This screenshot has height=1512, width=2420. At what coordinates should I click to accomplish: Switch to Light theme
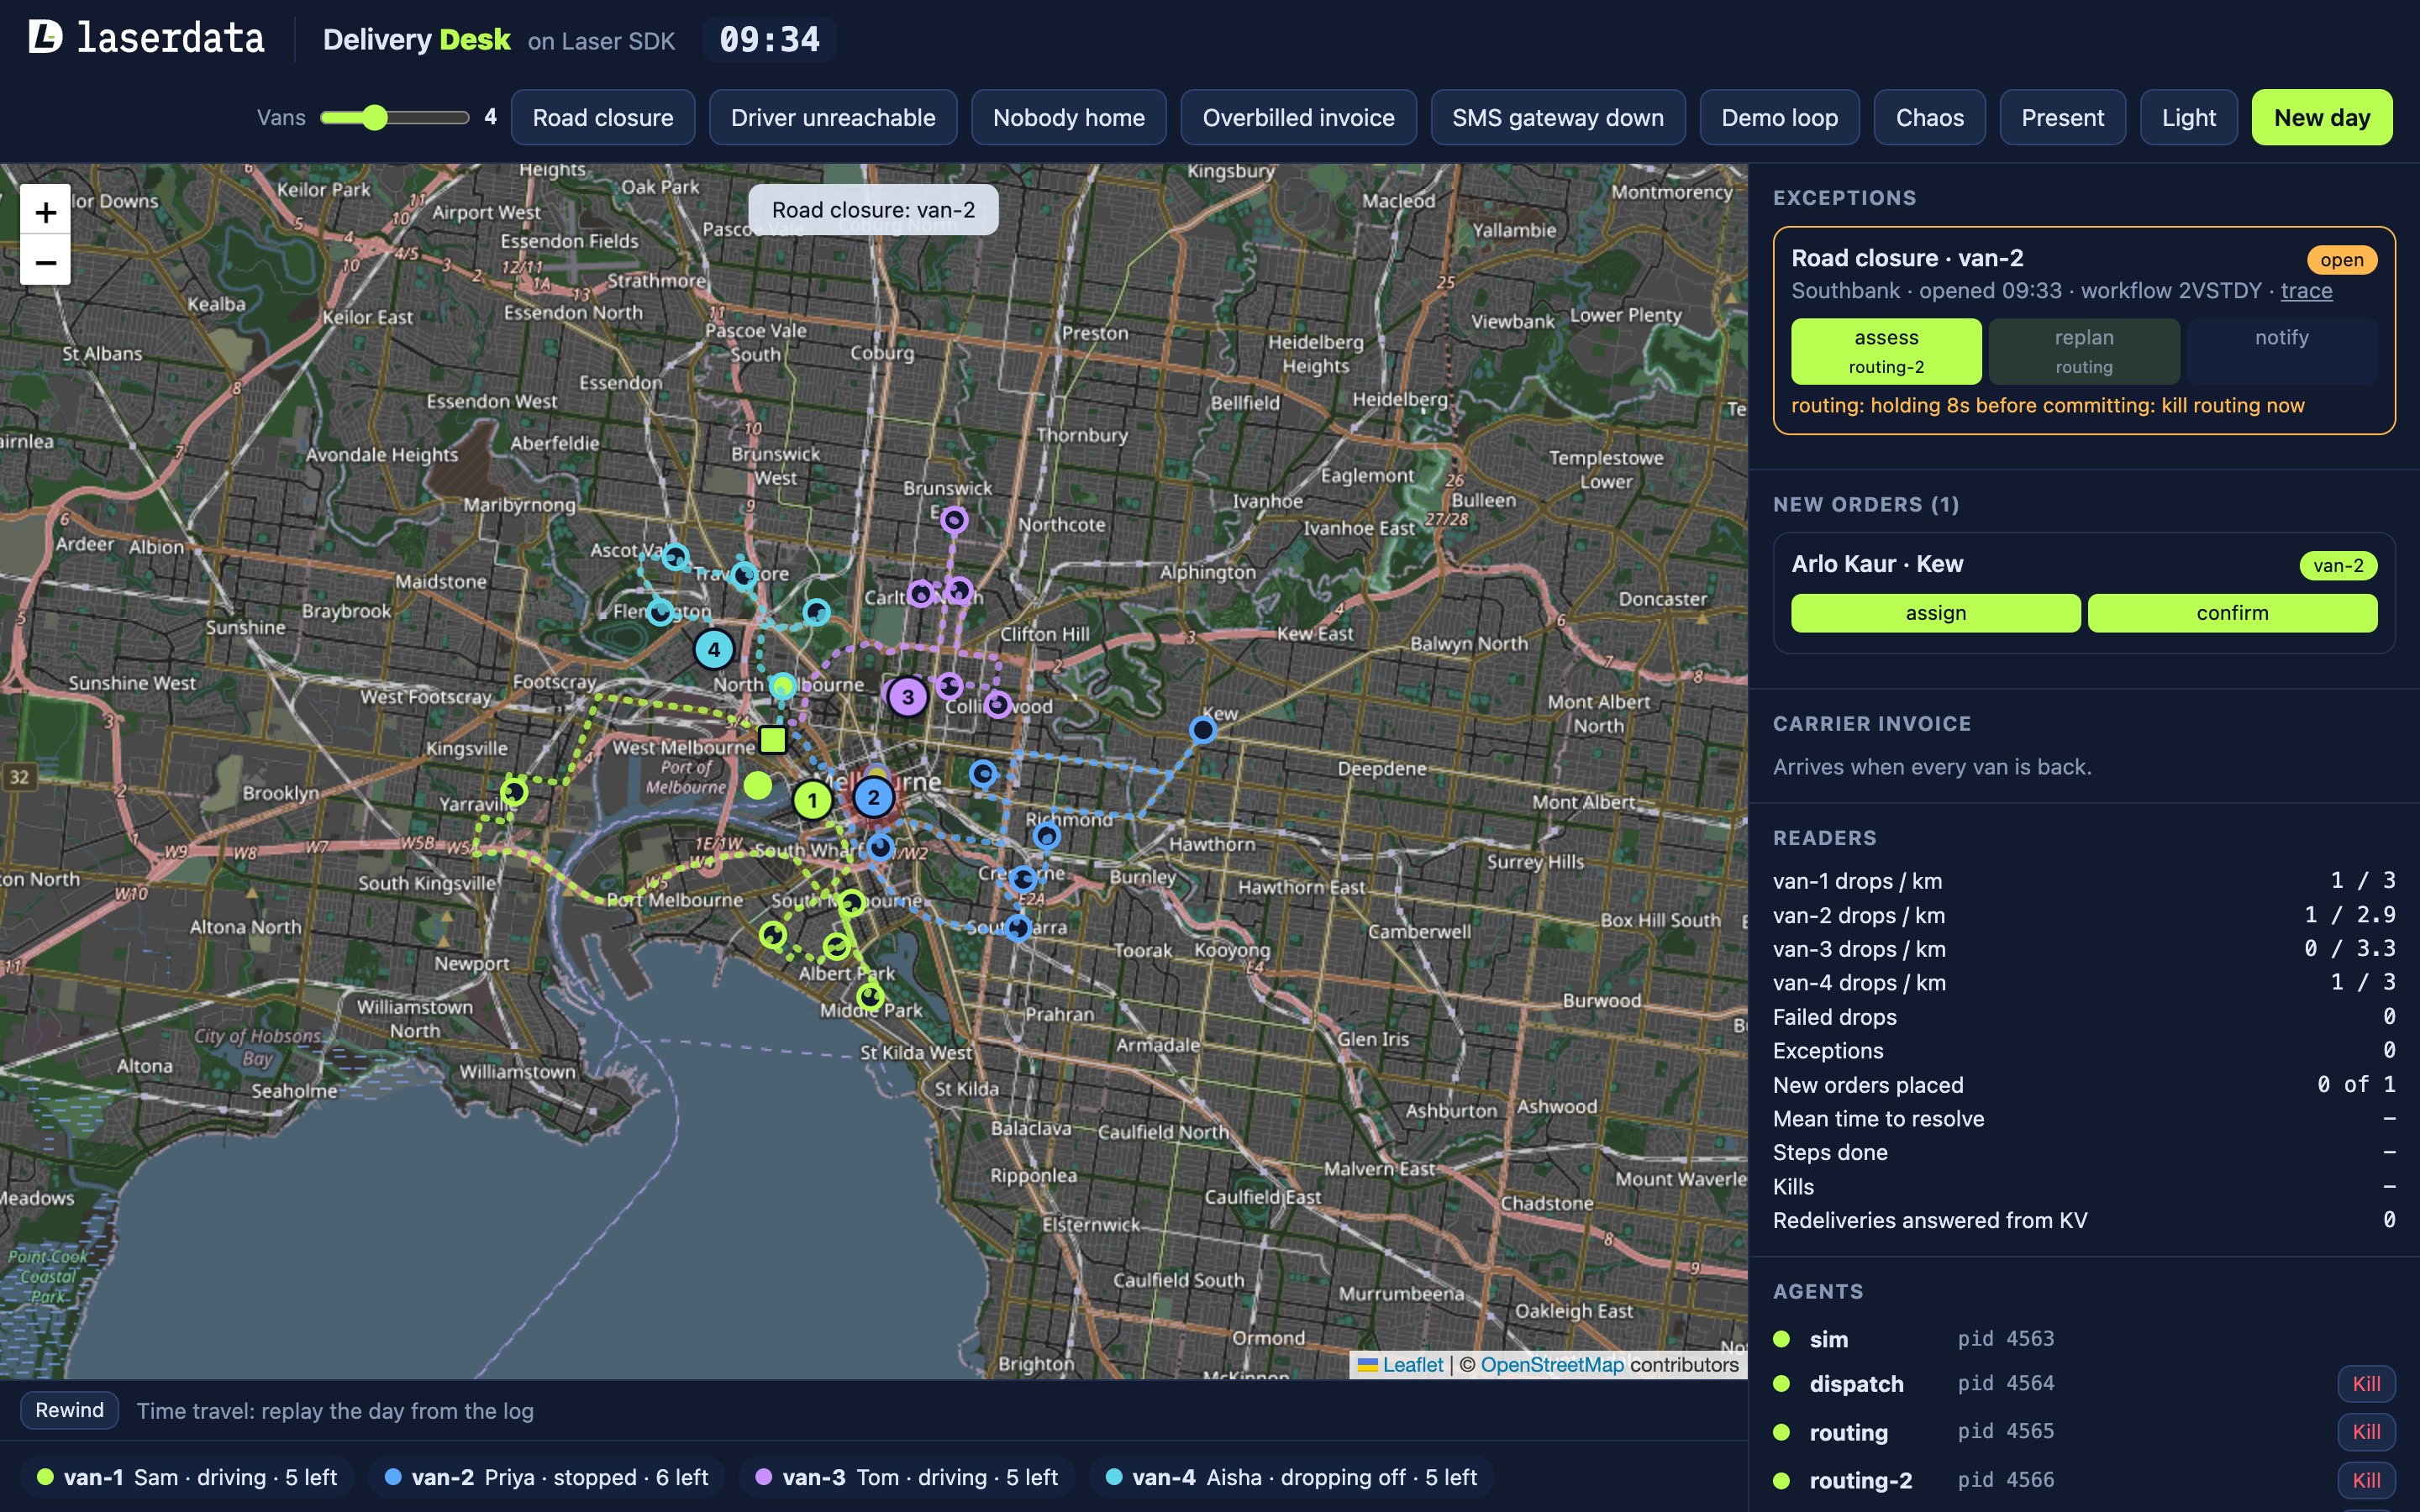2188,117
